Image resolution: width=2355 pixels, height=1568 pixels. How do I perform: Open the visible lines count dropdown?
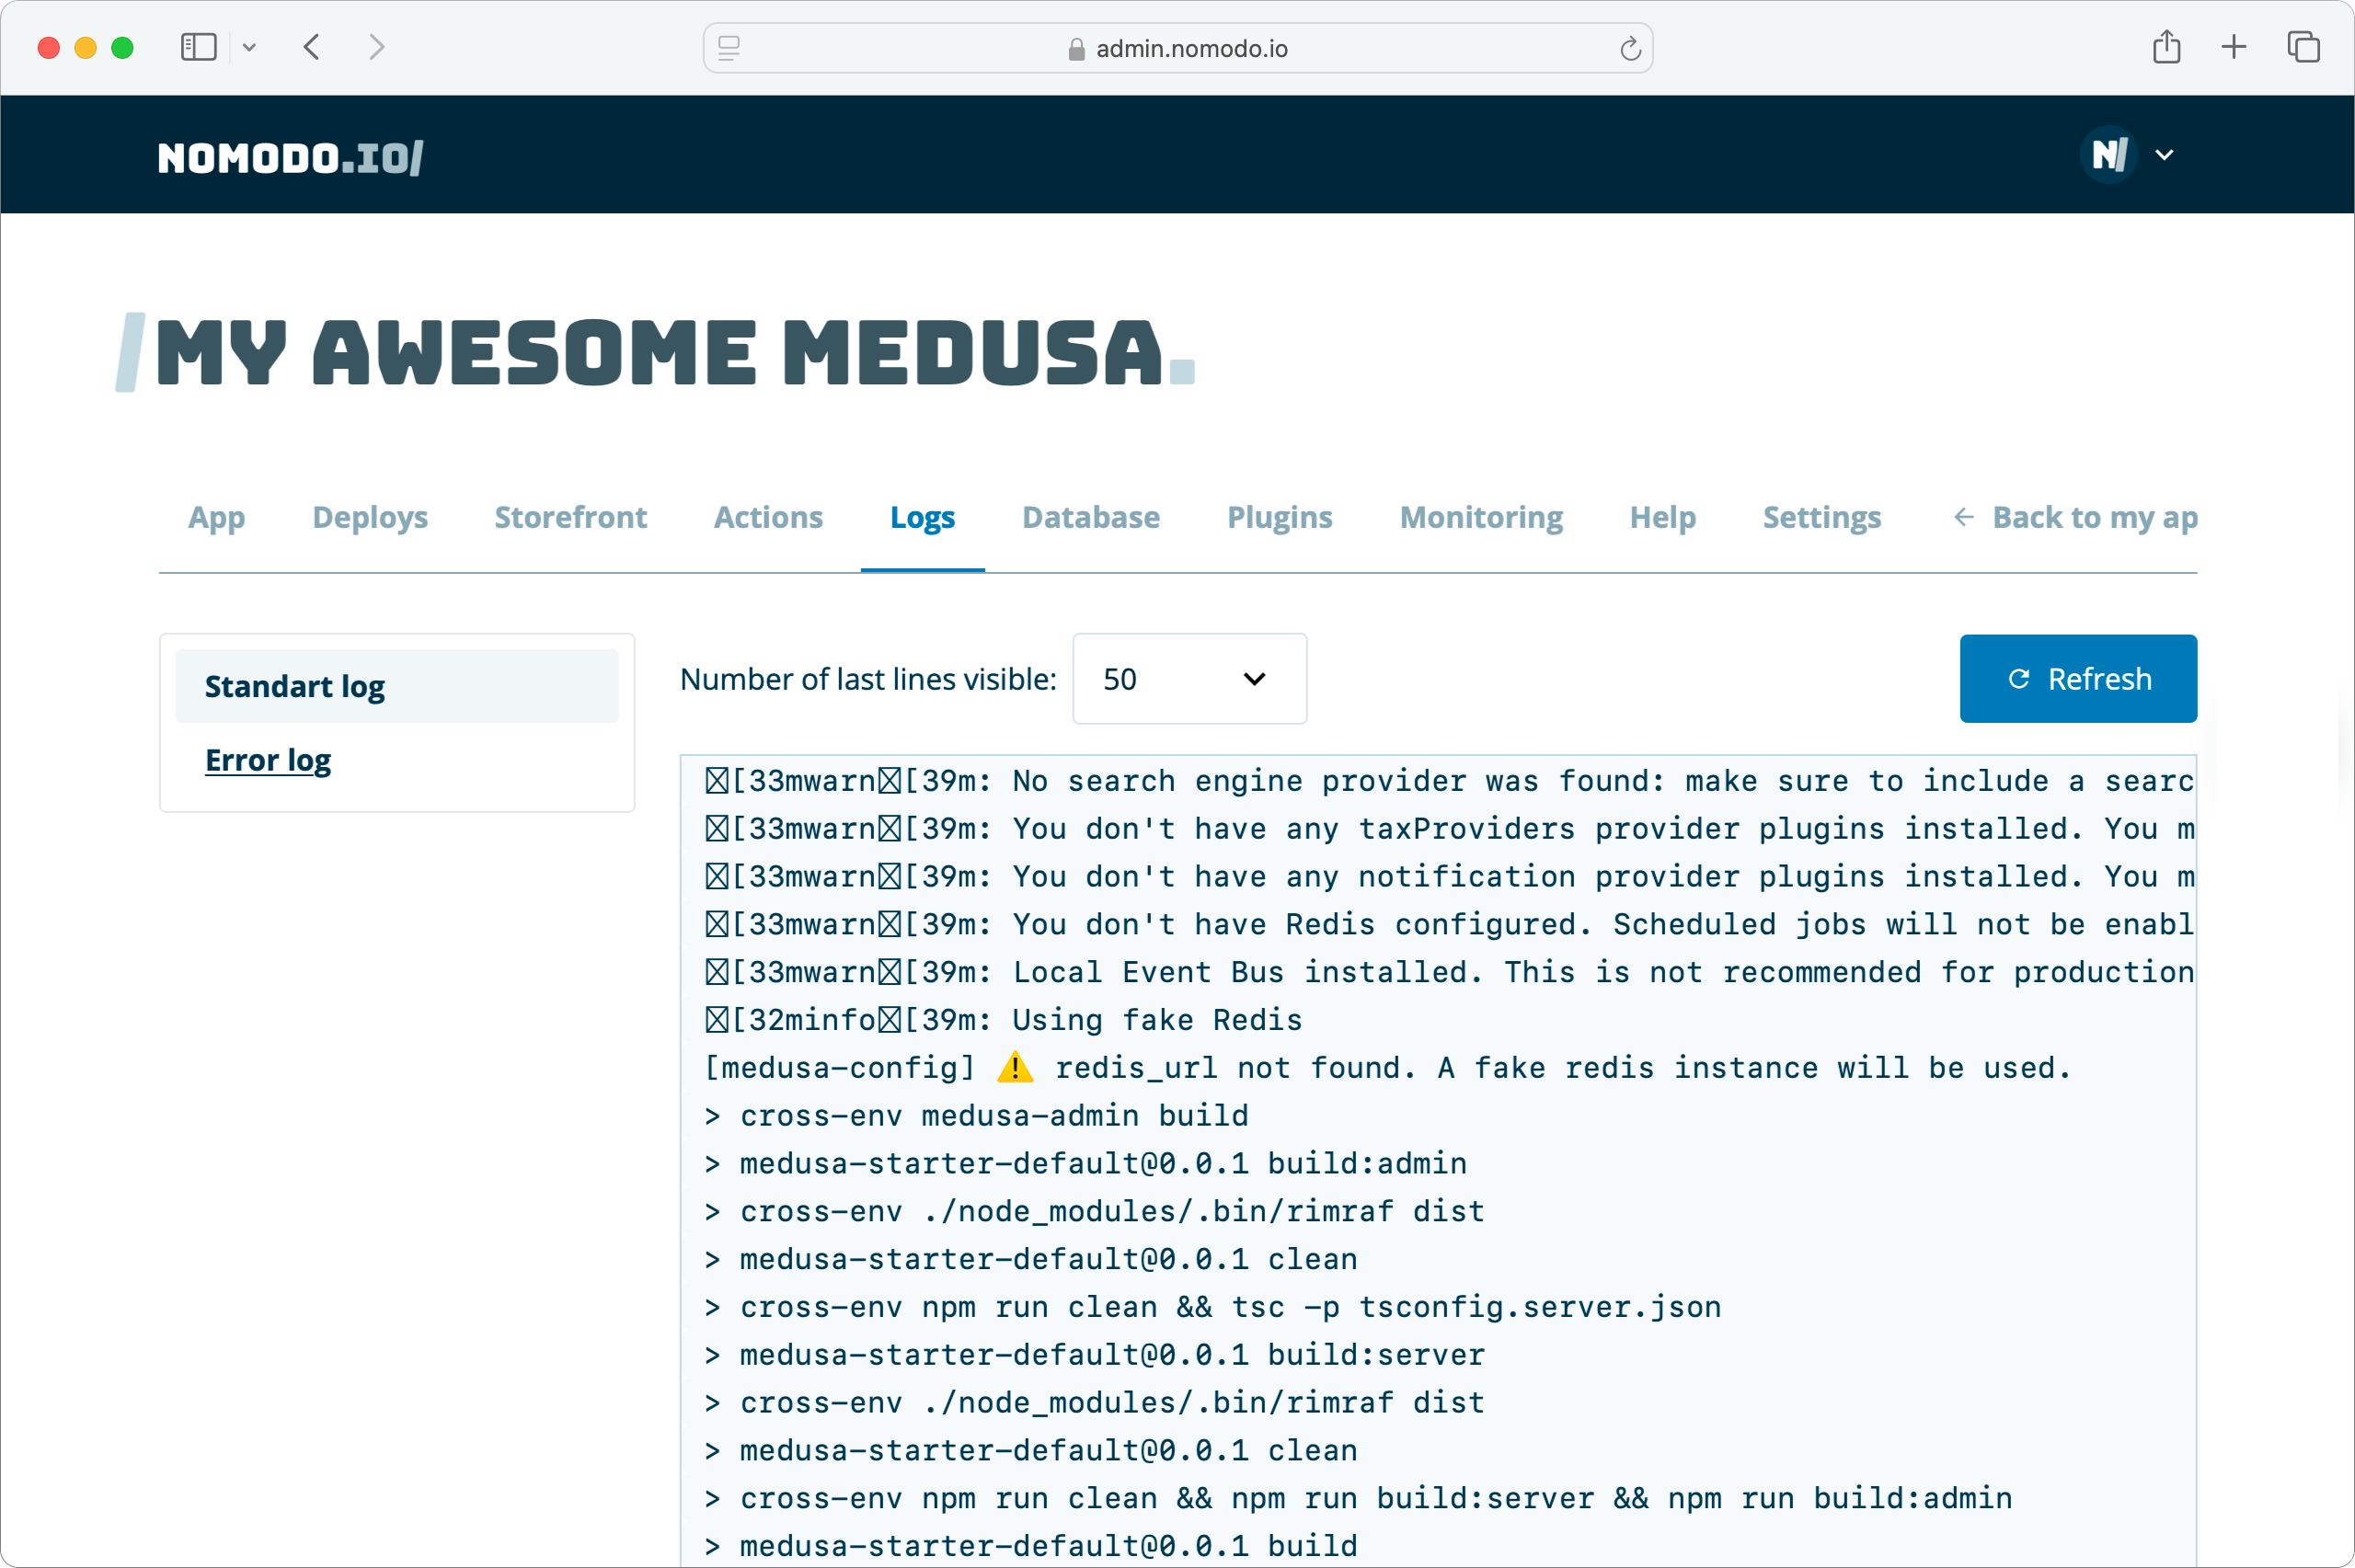[1189, 679]
